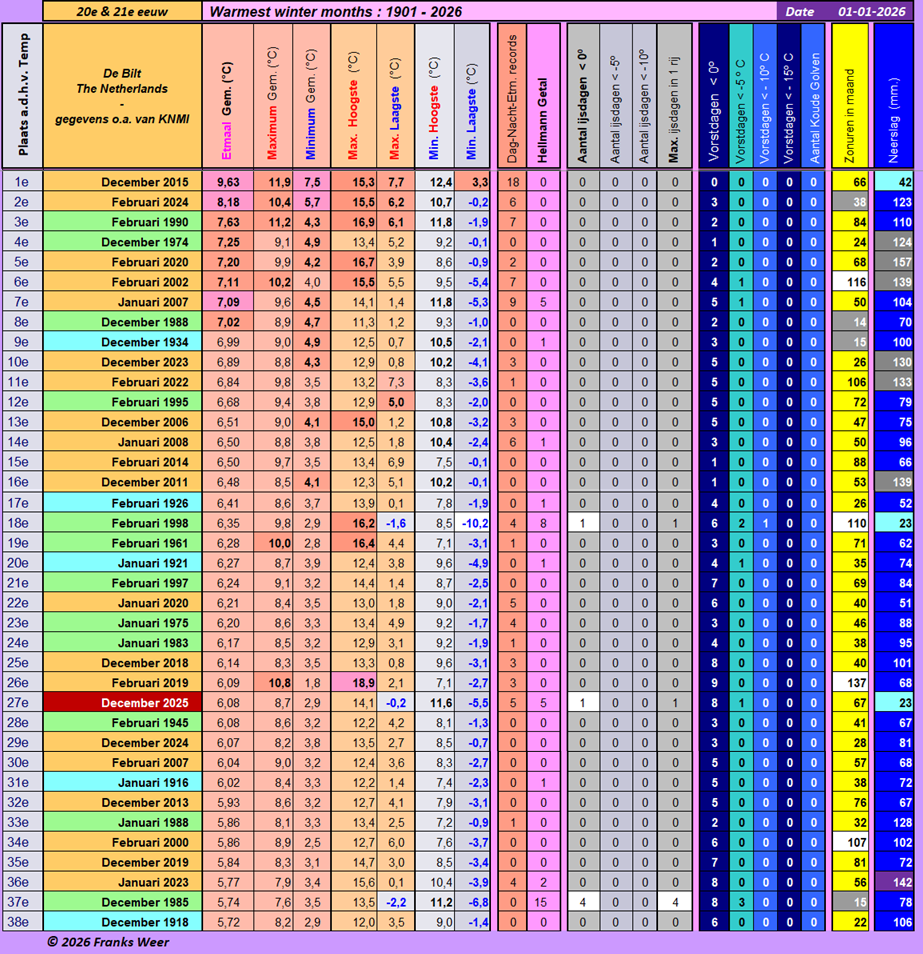923x954 pixels.
Task: Click the 'Vorstdagen < 0°C' column header
Action: click(713, 96)
